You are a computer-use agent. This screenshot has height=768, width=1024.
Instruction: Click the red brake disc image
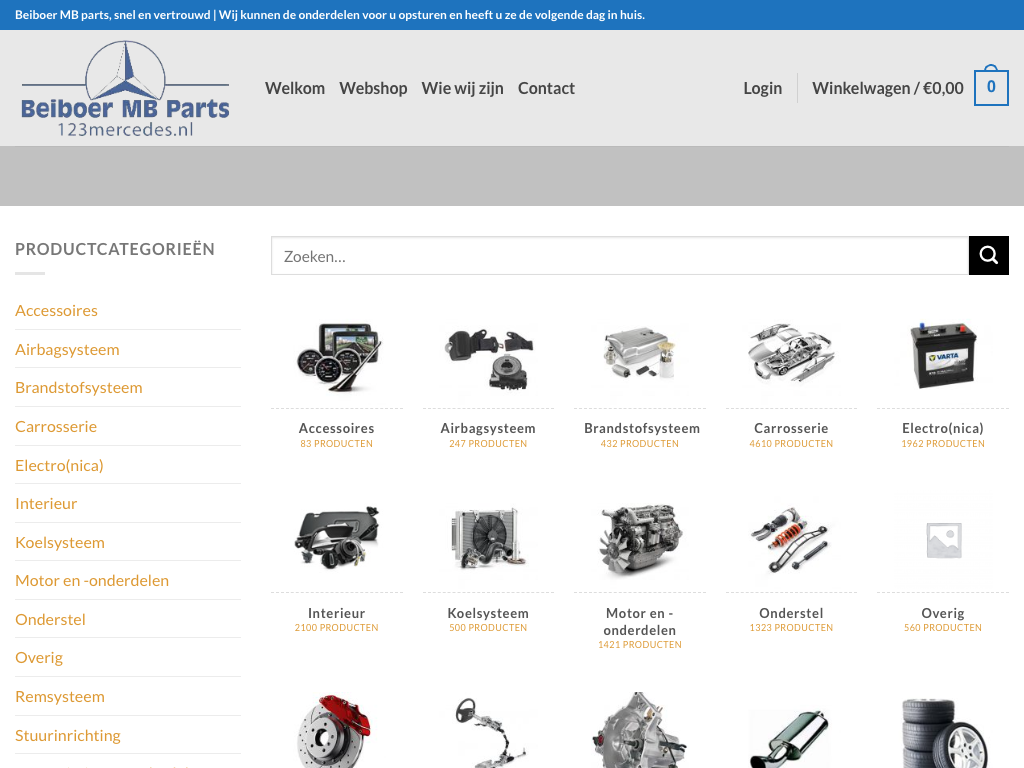click(x=336, y=729)
